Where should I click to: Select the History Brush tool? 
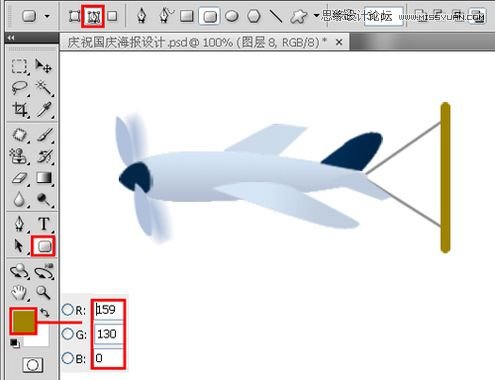(44, 156)
